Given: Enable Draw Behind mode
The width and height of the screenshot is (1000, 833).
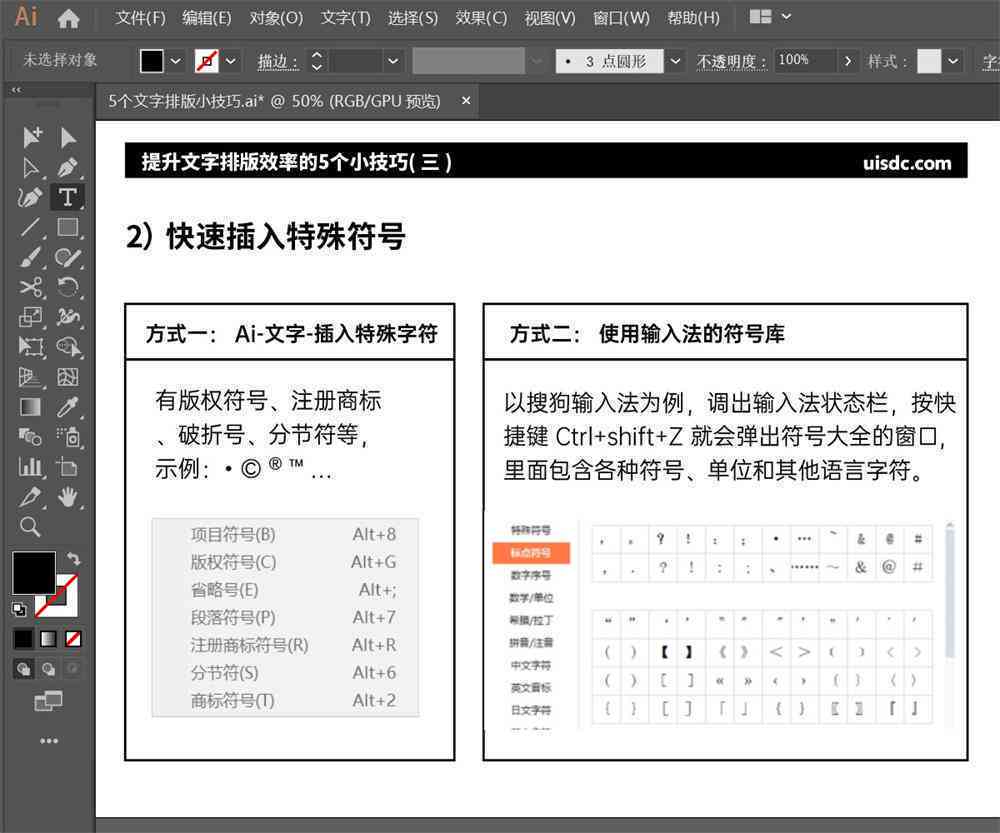Looking at the screenshot, I should (48, 668).
